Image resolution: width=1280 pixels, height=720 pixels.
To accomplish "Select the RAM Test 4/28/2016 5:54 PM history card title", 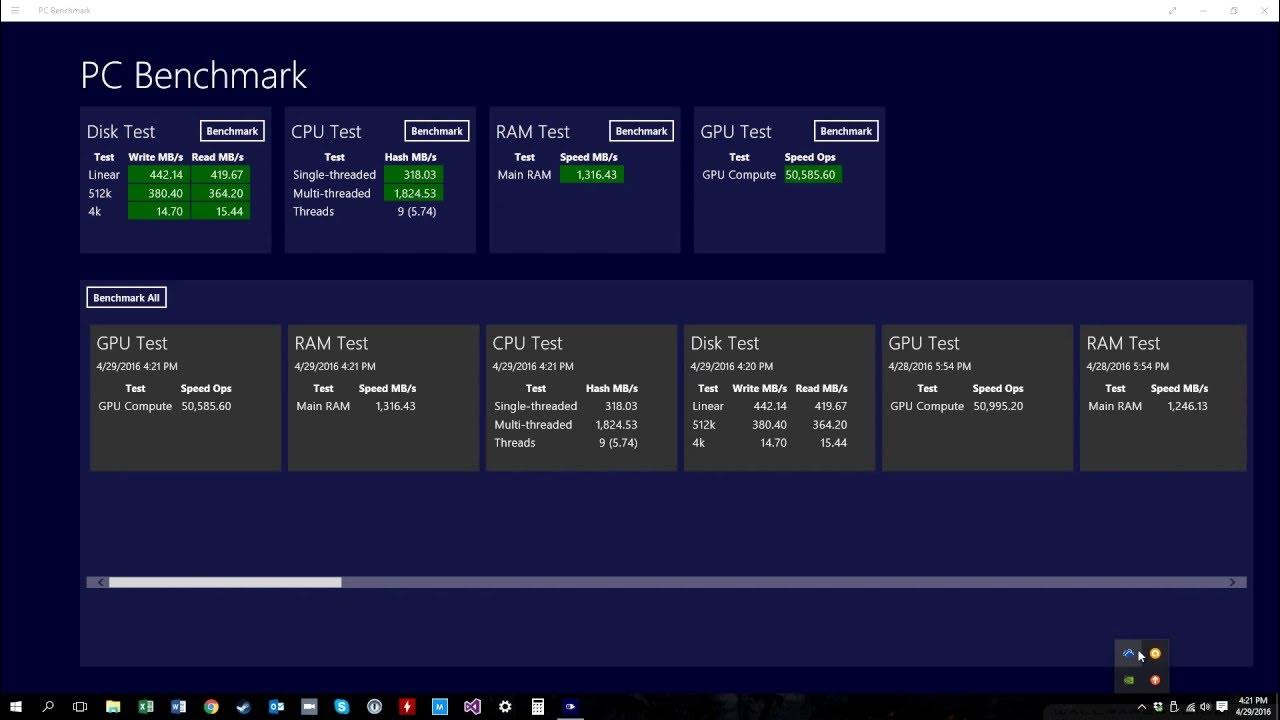I will tap(1123, 343).
